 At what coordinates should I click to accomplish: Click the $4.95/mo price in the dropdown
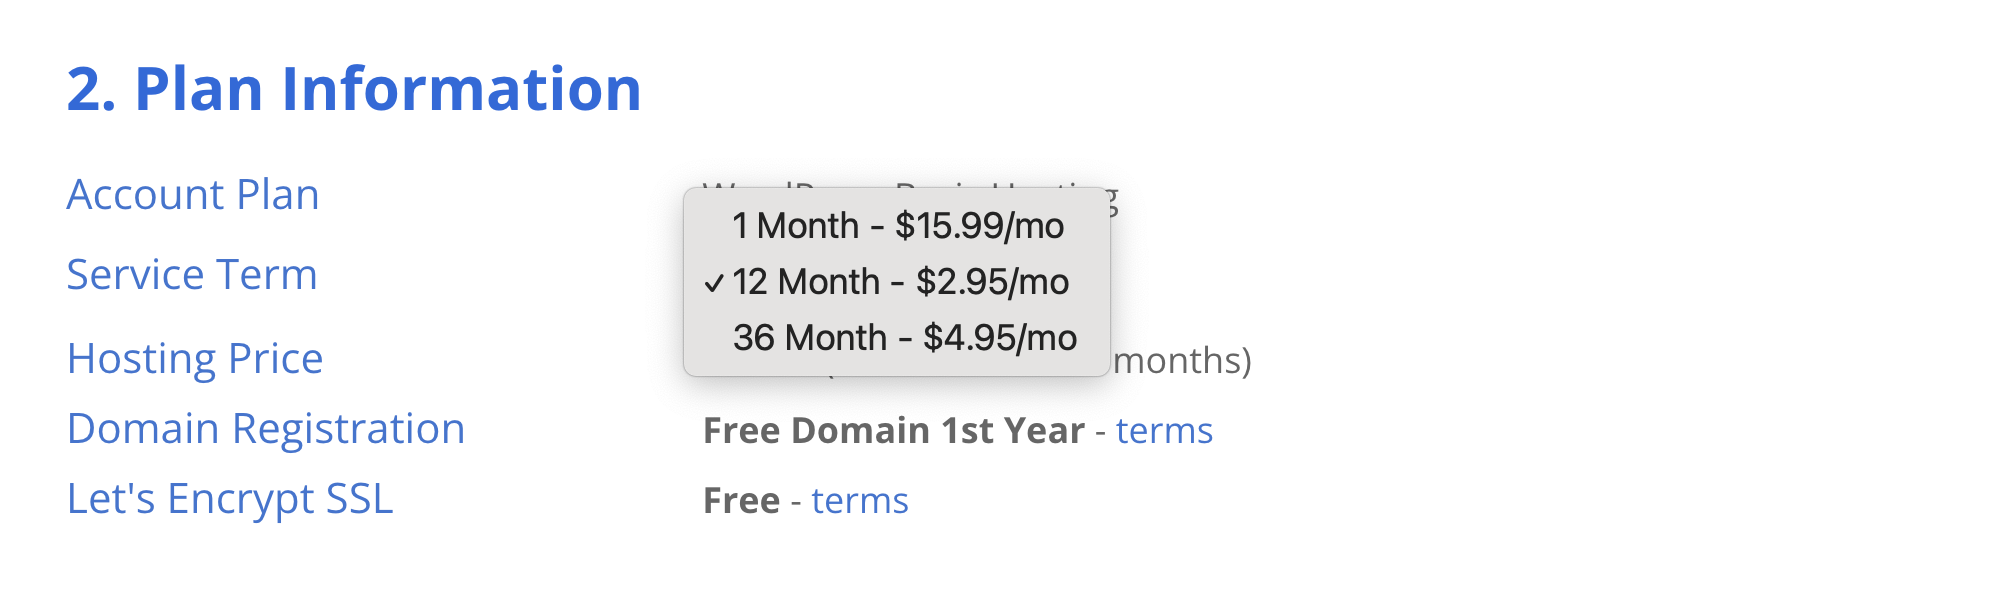click(999, 338)
